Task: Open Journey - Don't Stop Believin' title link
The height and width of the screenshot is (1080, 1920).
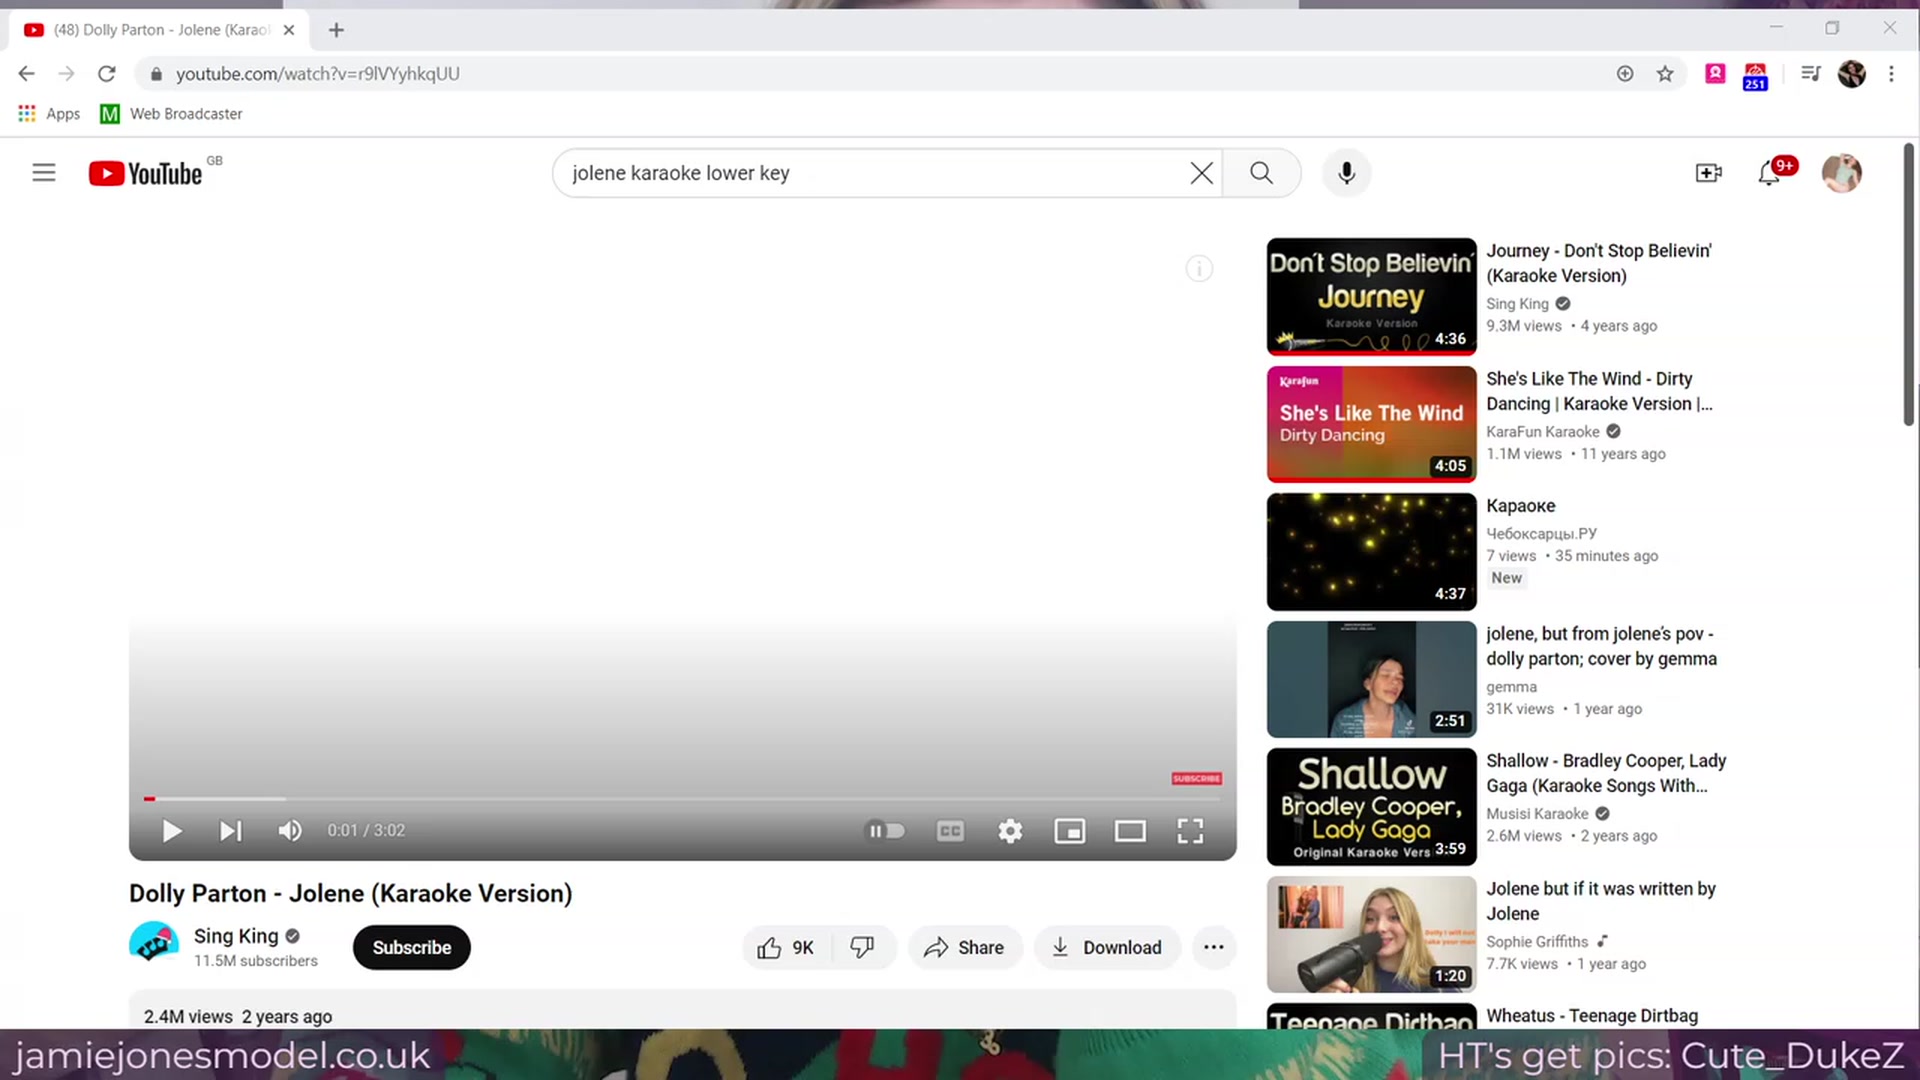Action: pos(1598,263)
